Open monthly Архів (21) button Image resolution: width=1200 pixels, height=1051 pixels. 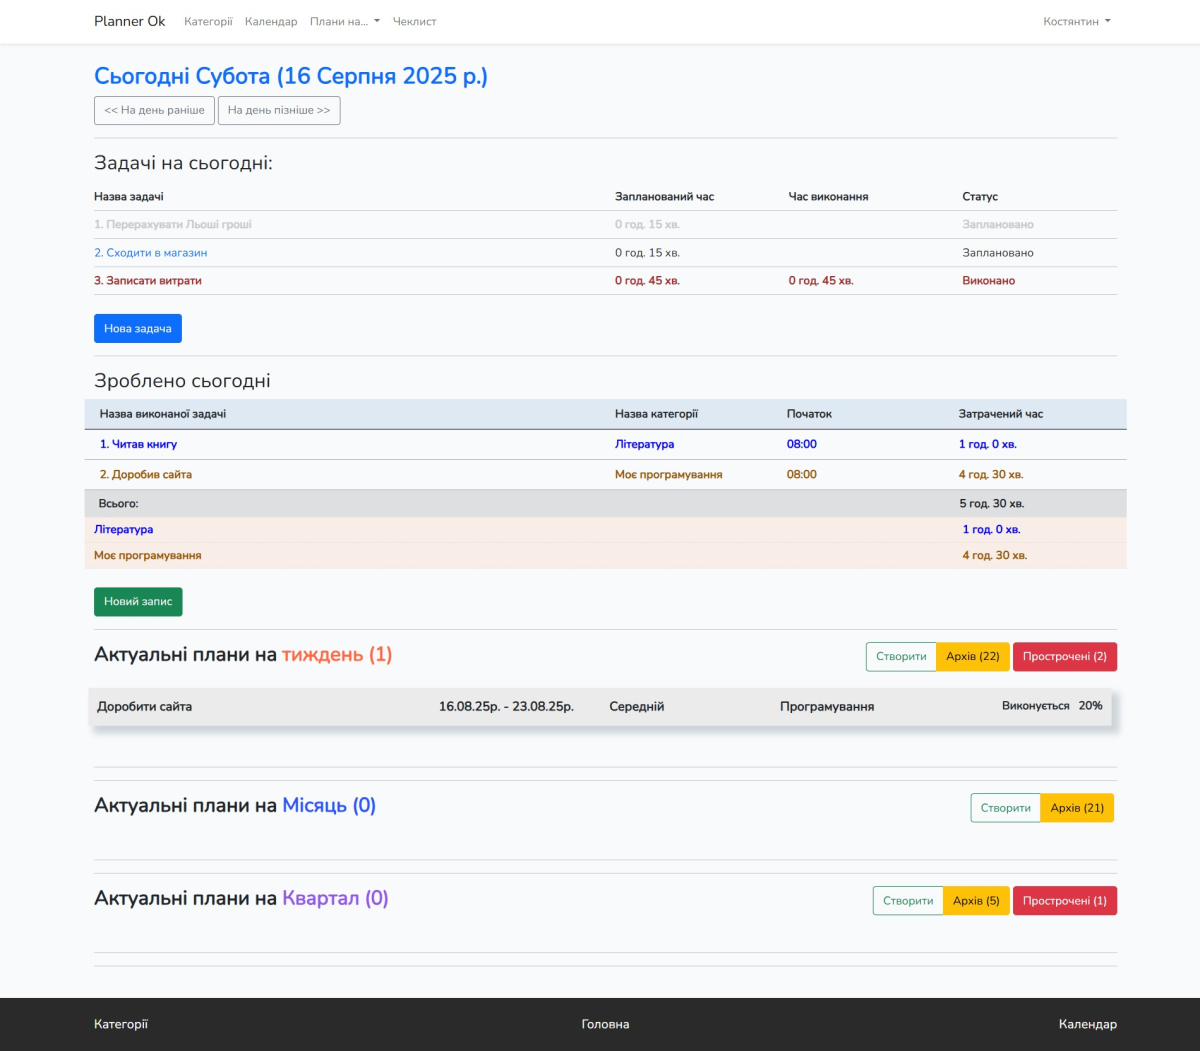tap(1077, 808)
